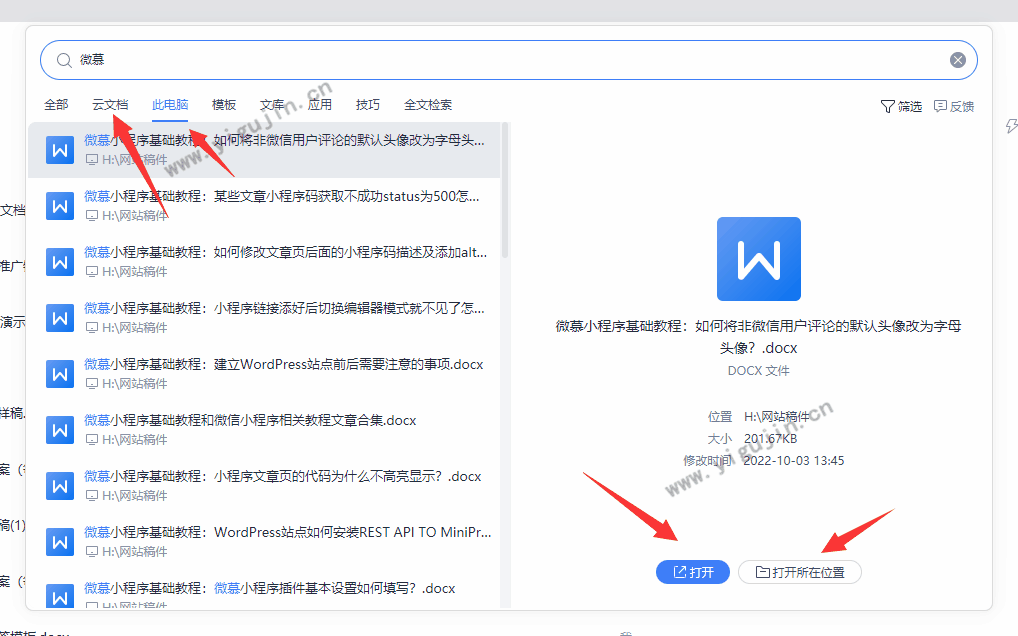Click the H:\网站稿件 path under 代码为什么不高亮 result
This screenshot has height=636, width=1018.
[134, 495]
